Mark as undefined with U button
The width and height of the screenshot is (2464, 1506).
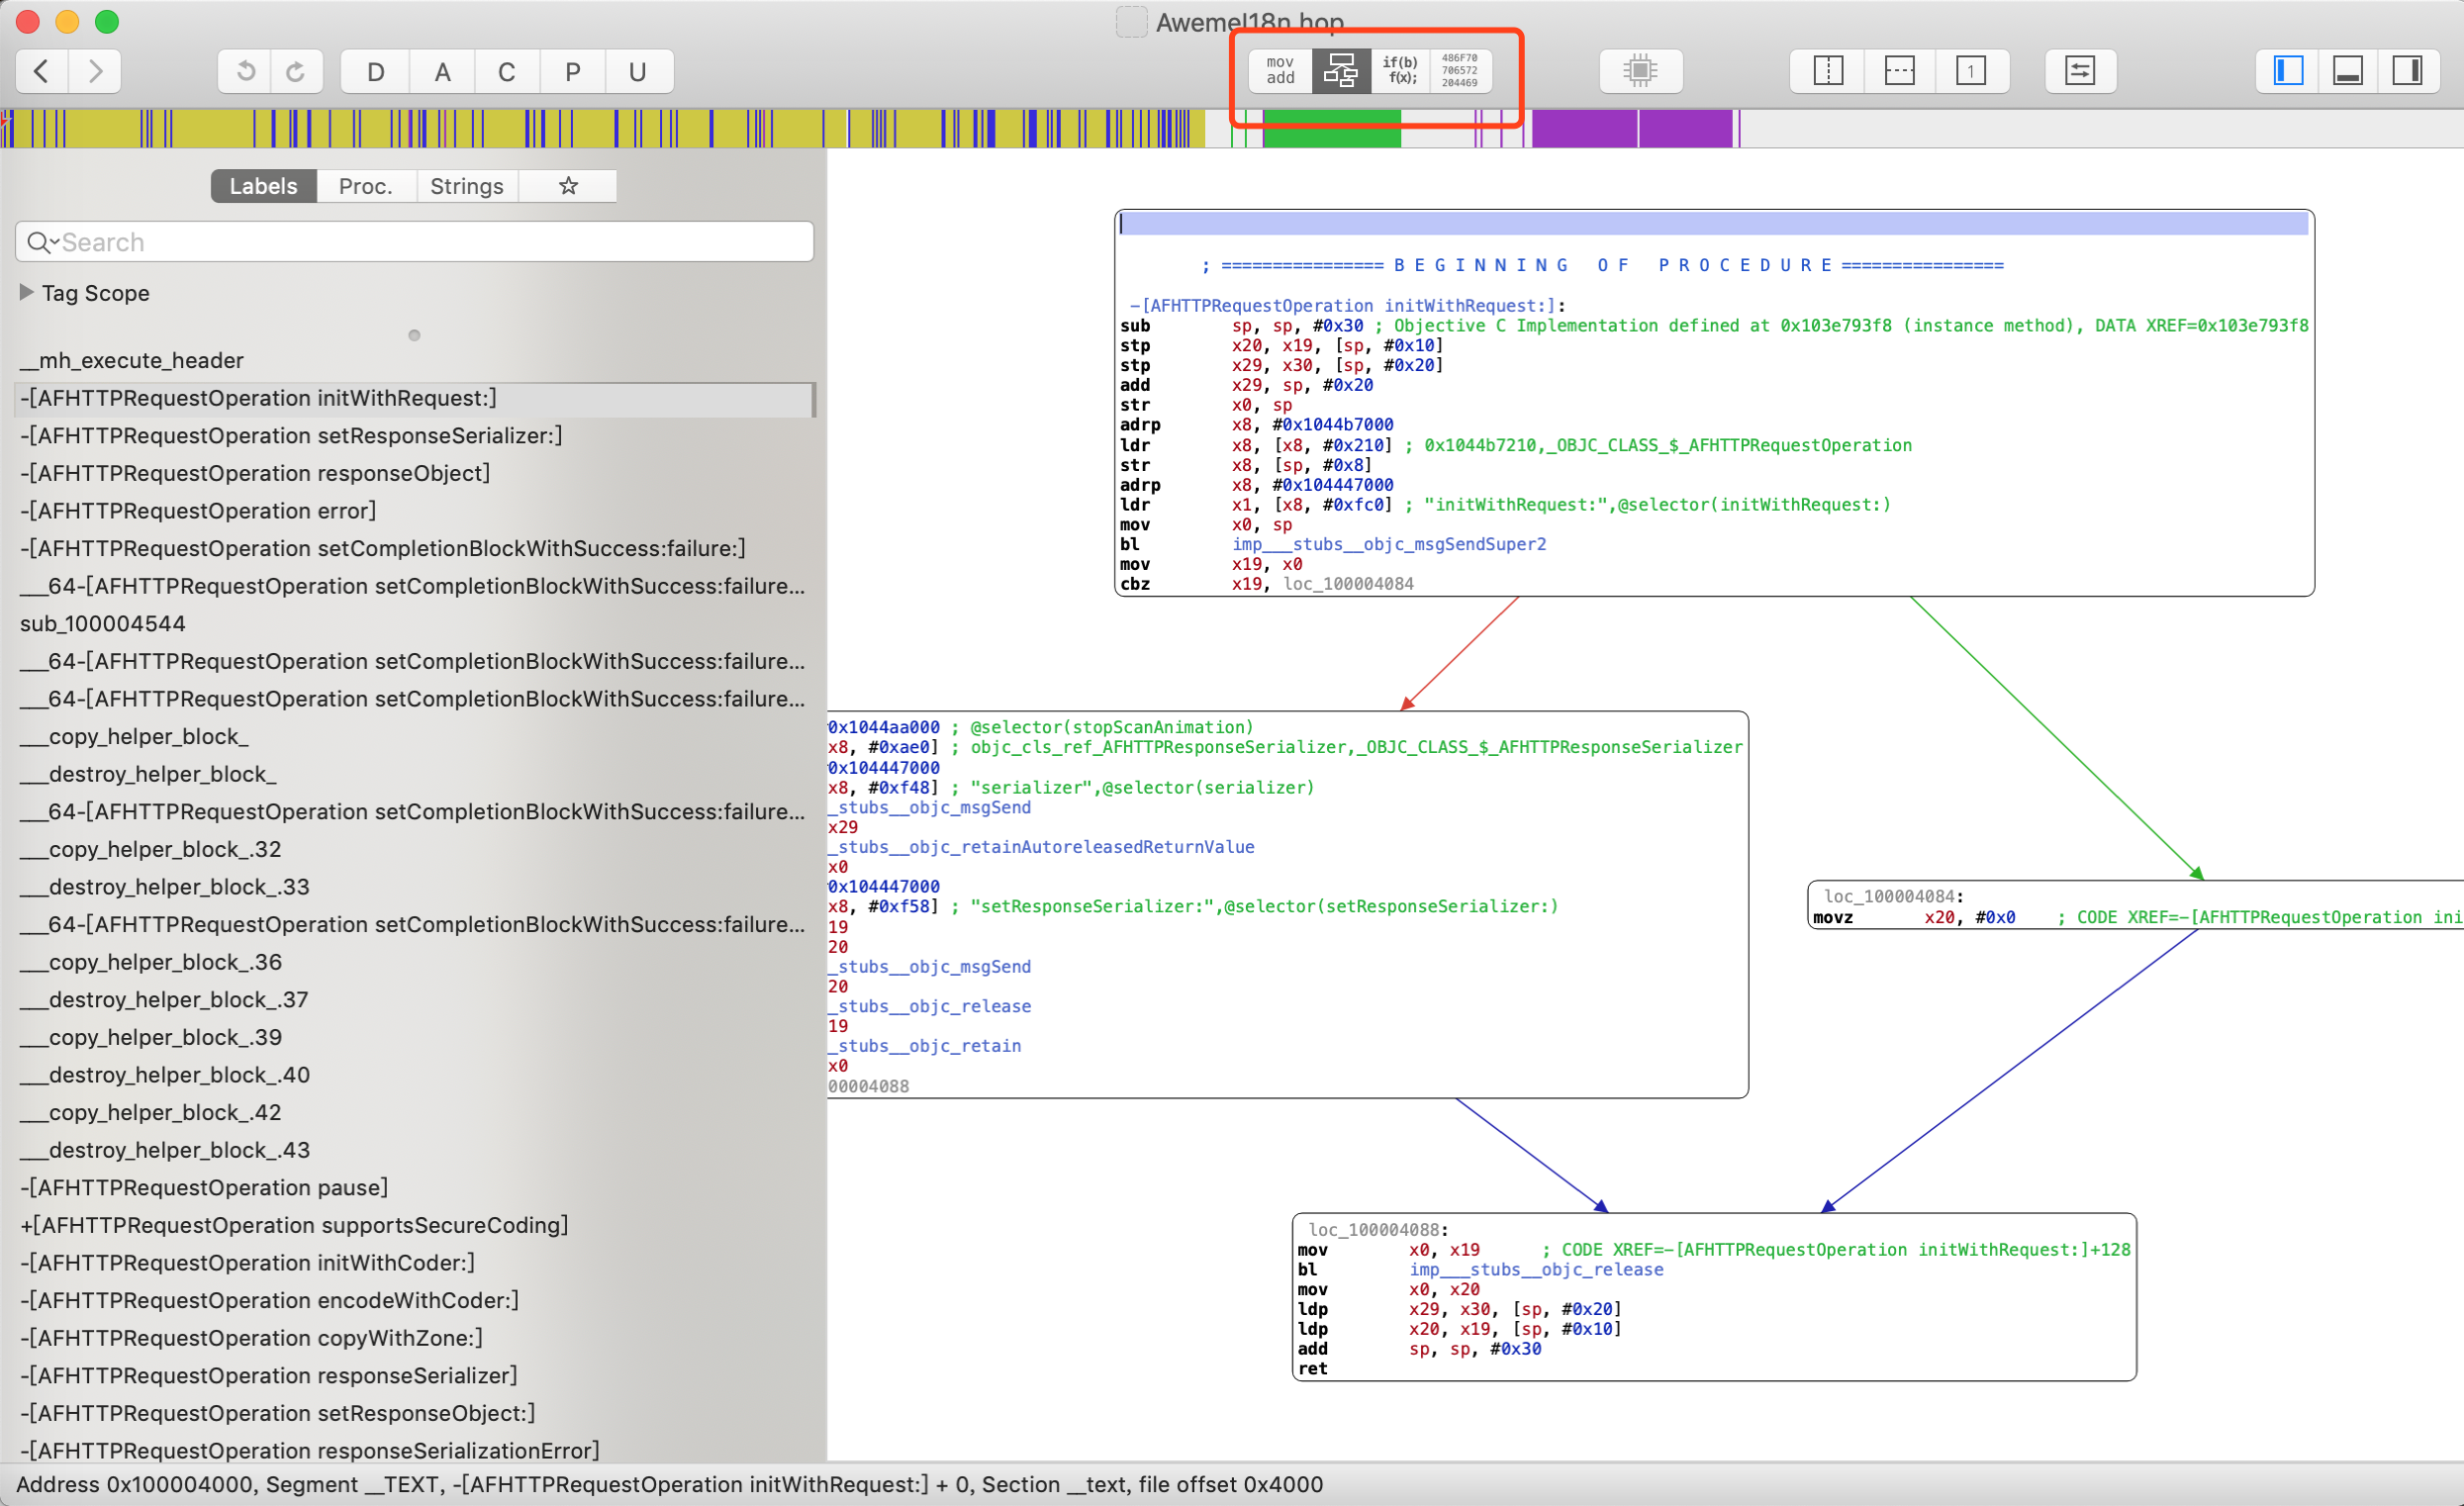pyautogui.click(x=637, y=72)
